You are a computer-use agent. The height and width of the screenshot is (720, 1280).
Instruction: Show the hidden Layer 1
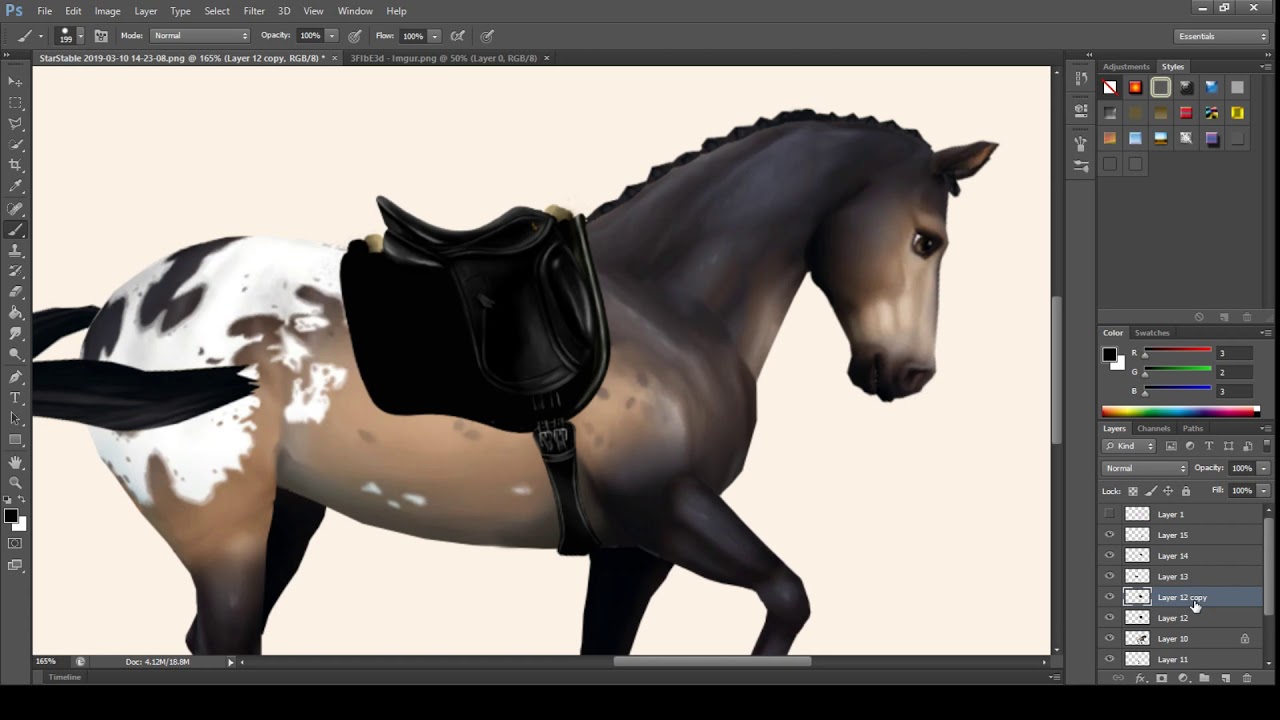pos(1109,514)
